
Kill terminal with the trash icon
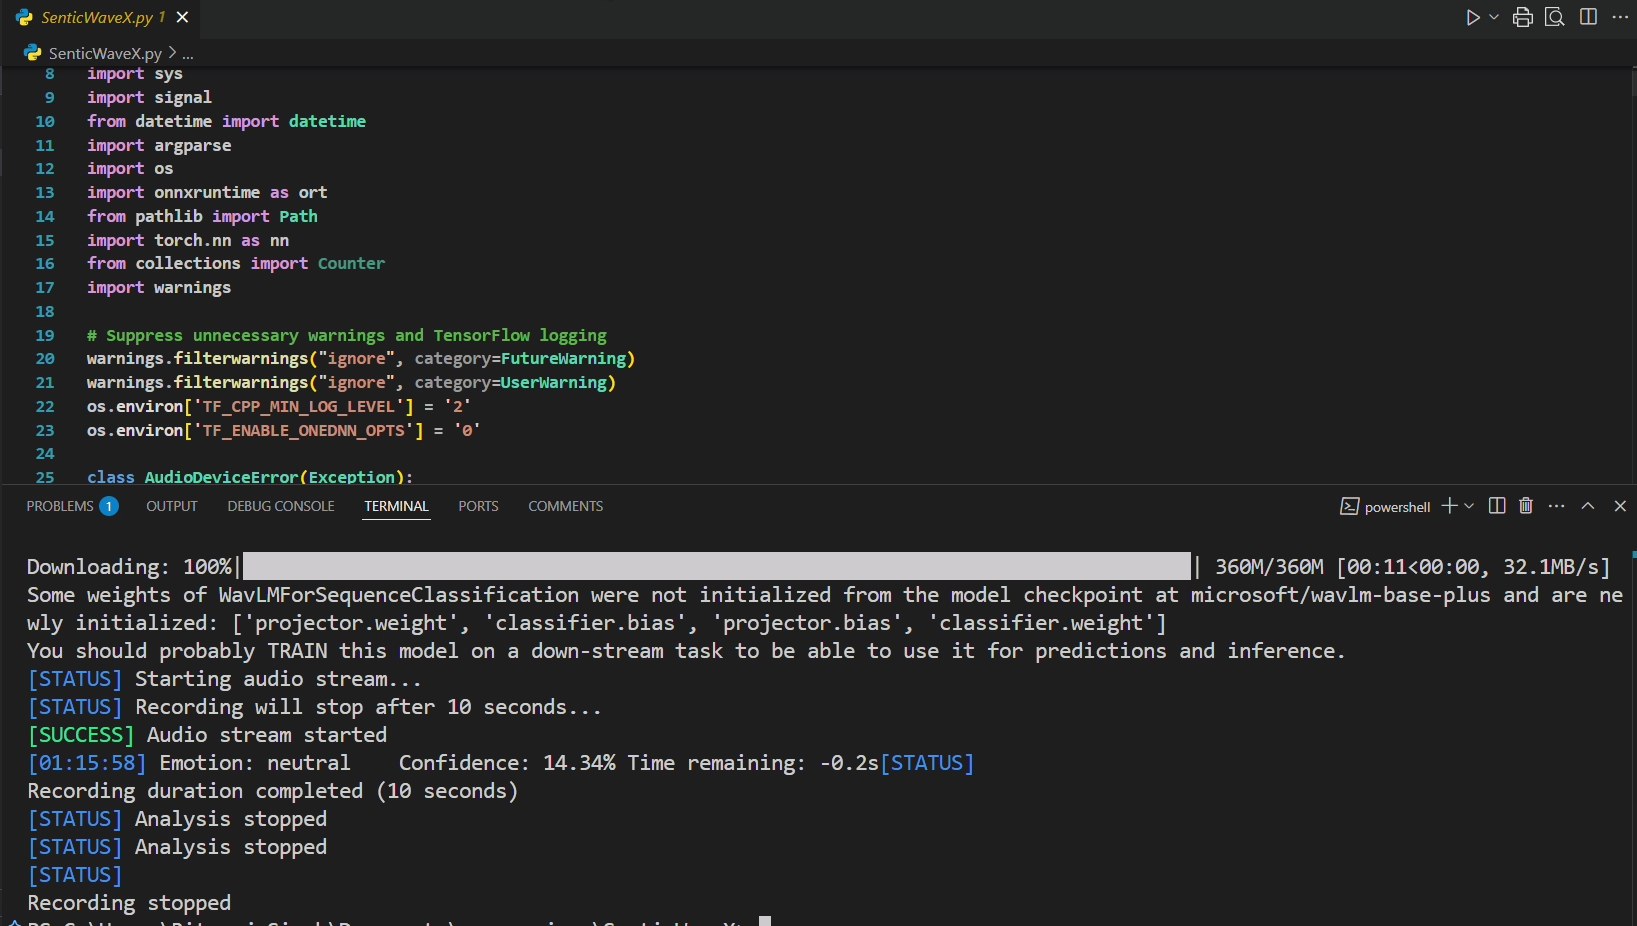point(1526,506)
